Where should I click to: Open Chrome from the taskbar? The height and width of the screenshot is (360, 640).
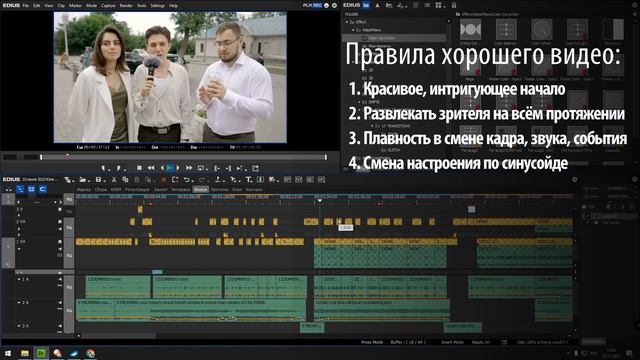pos(91,353)
